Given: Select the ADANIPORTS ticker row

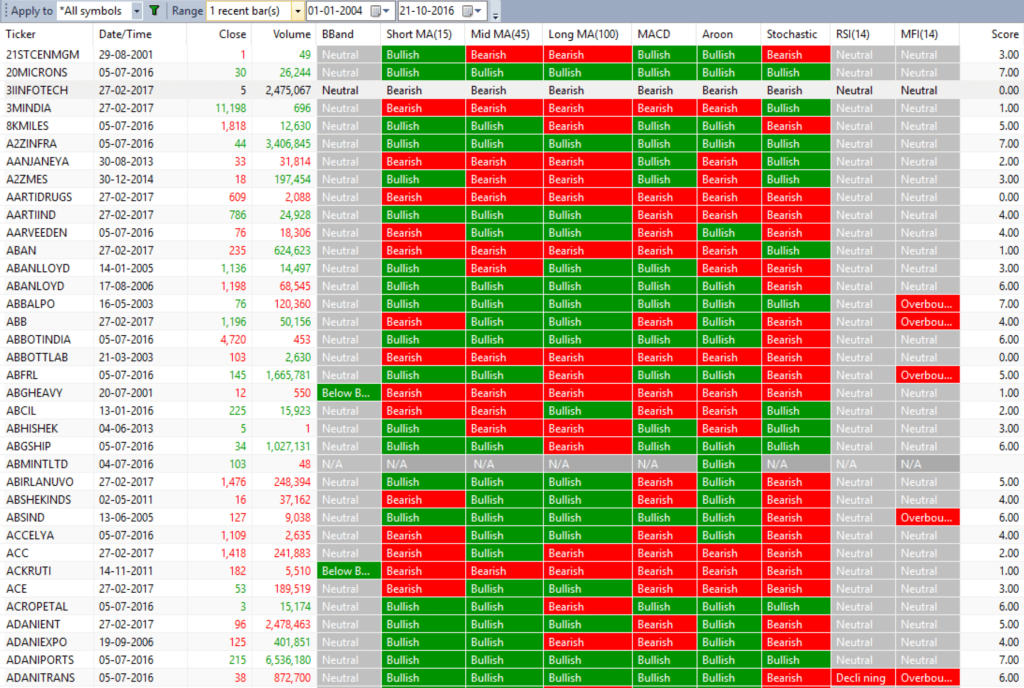Looking at the screenshot, I should 45,660.
